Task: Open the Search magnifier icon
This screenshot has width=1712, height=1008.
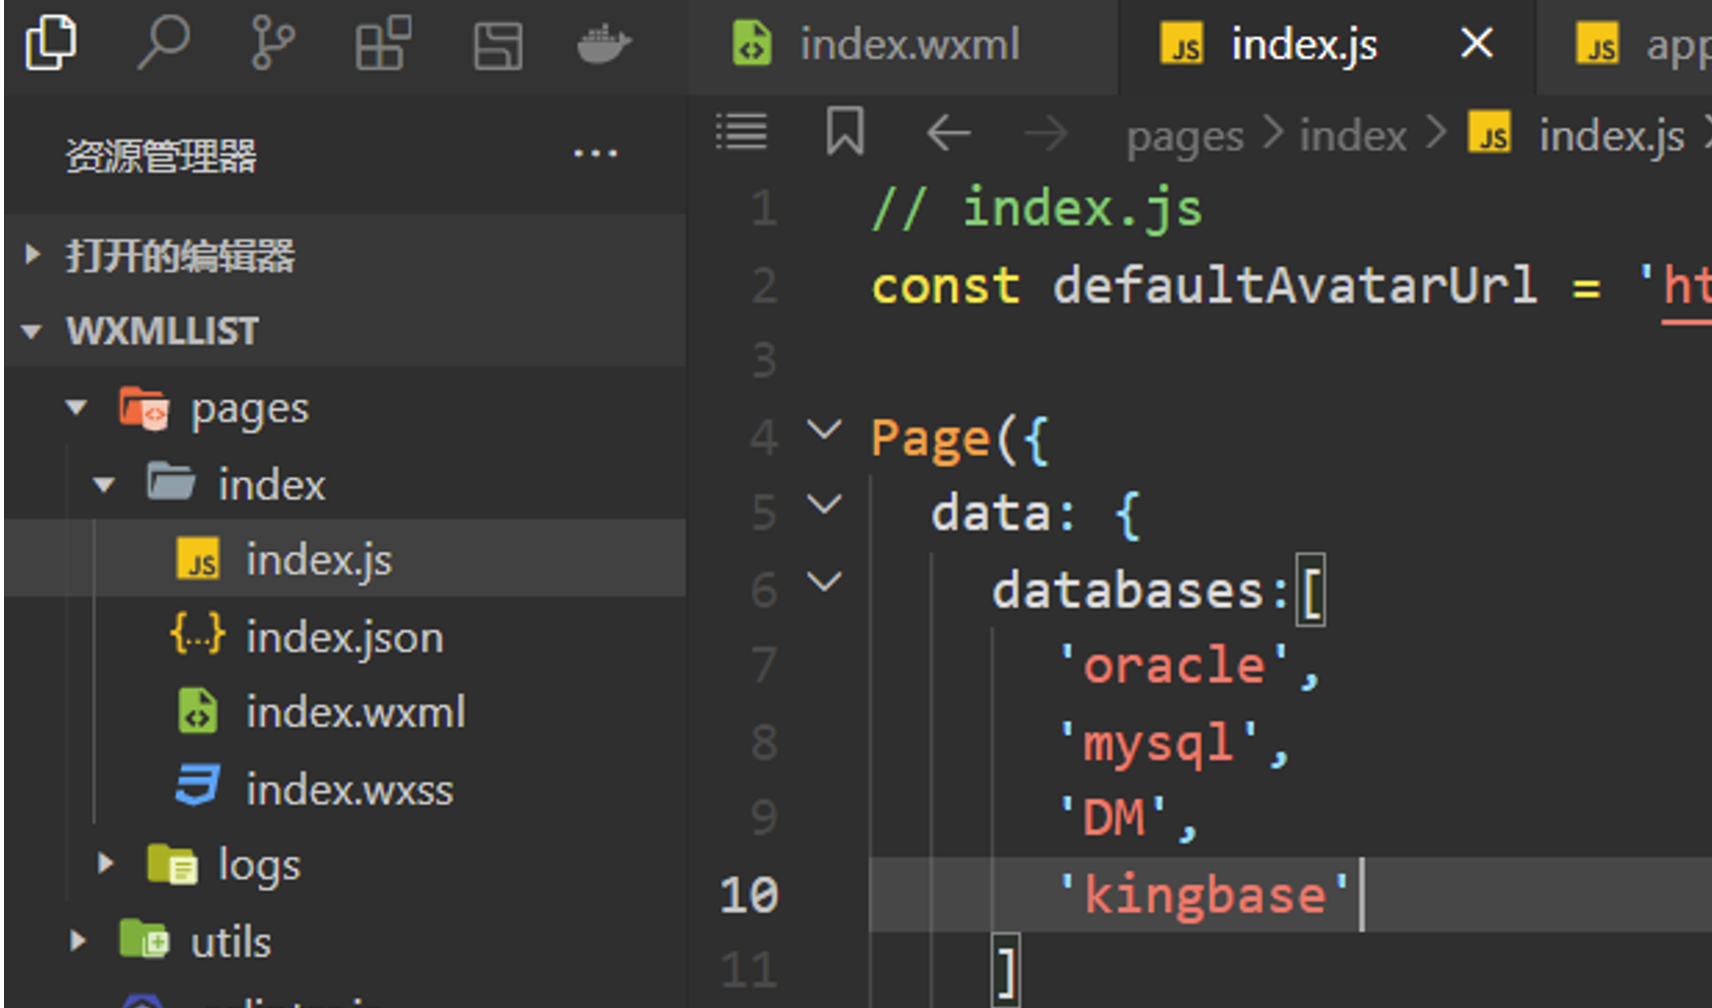Action: [163, 43]
